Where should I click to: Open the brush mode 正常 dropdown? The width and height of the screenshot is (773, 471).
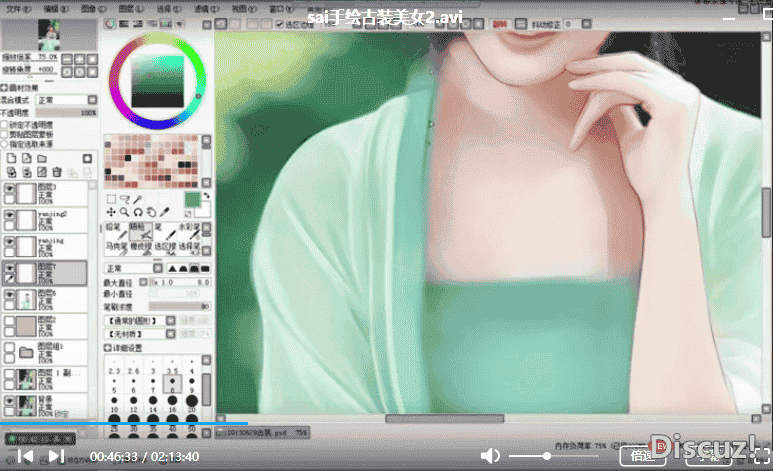pos(133,268)
